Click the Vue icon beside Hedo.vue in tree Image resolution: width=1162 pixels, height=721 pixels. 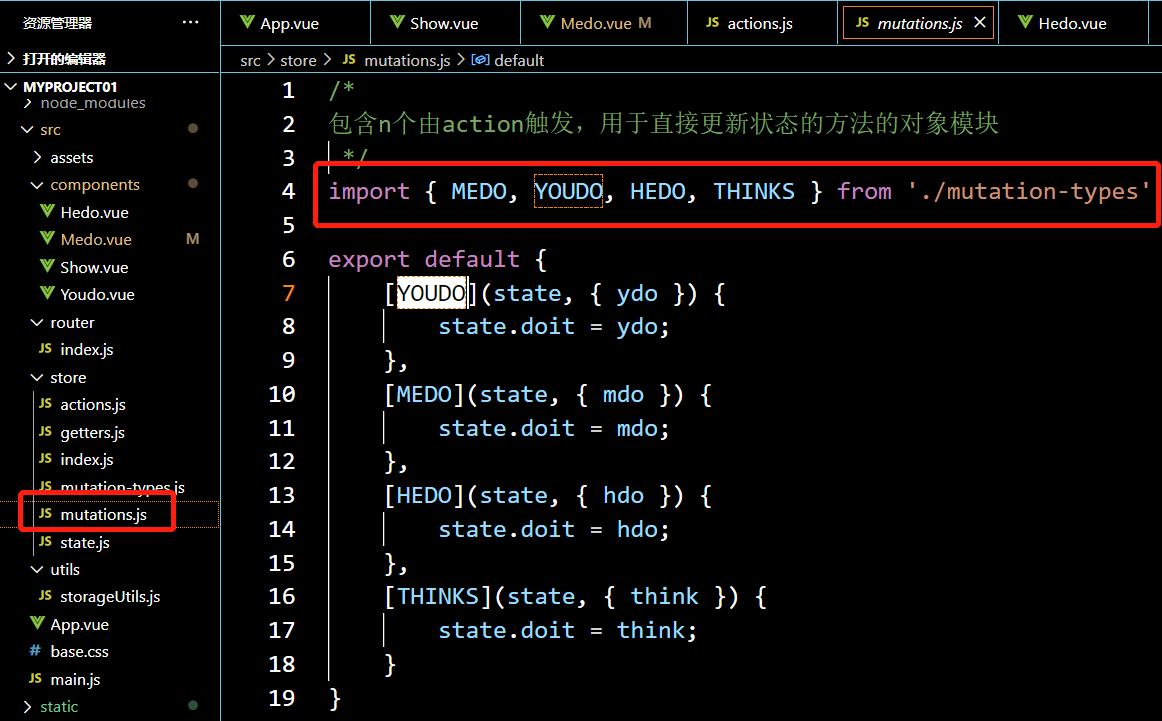pyautogui.click(x=47, y=212)
